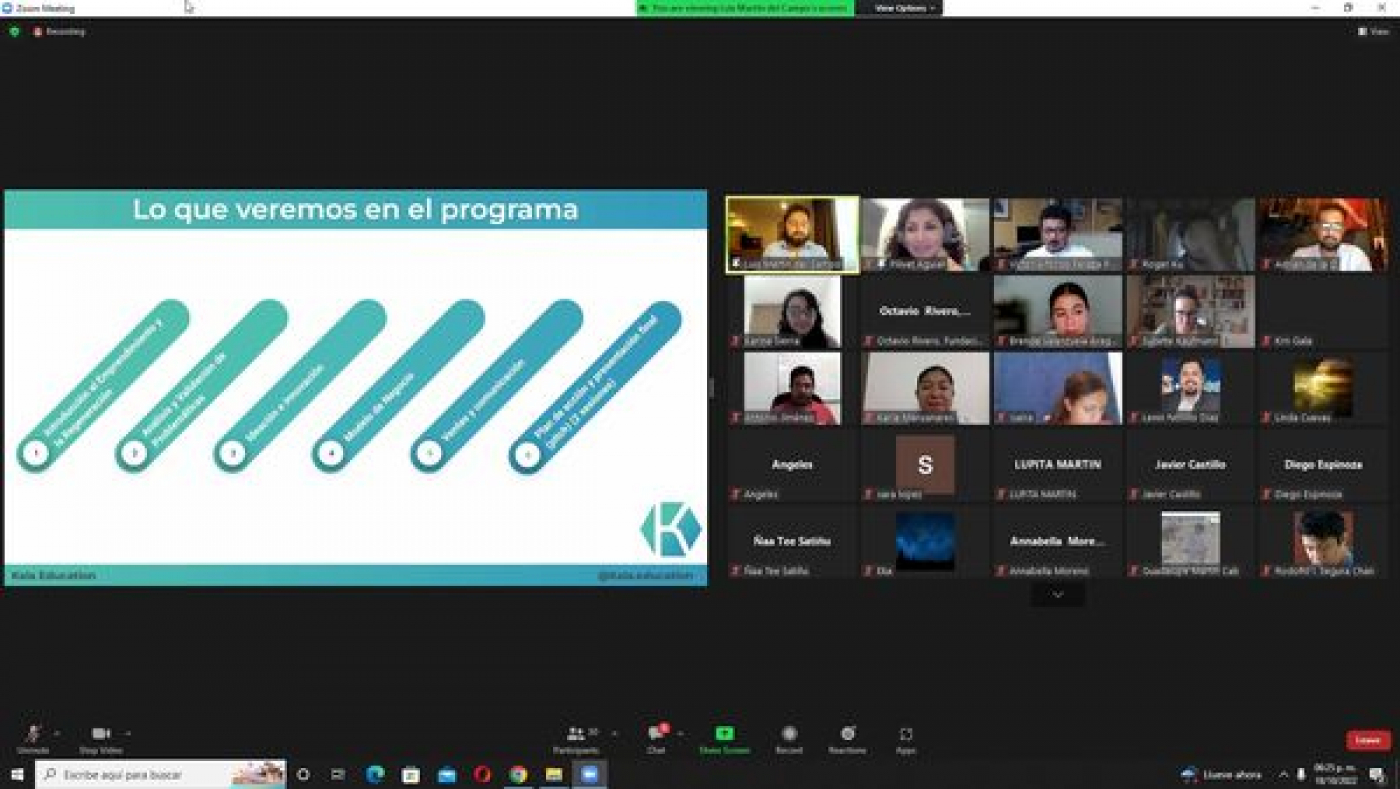Open Windows notification center
Image resolution: width=1400 pixels, height=789 pixels.
coord(1377,774)
